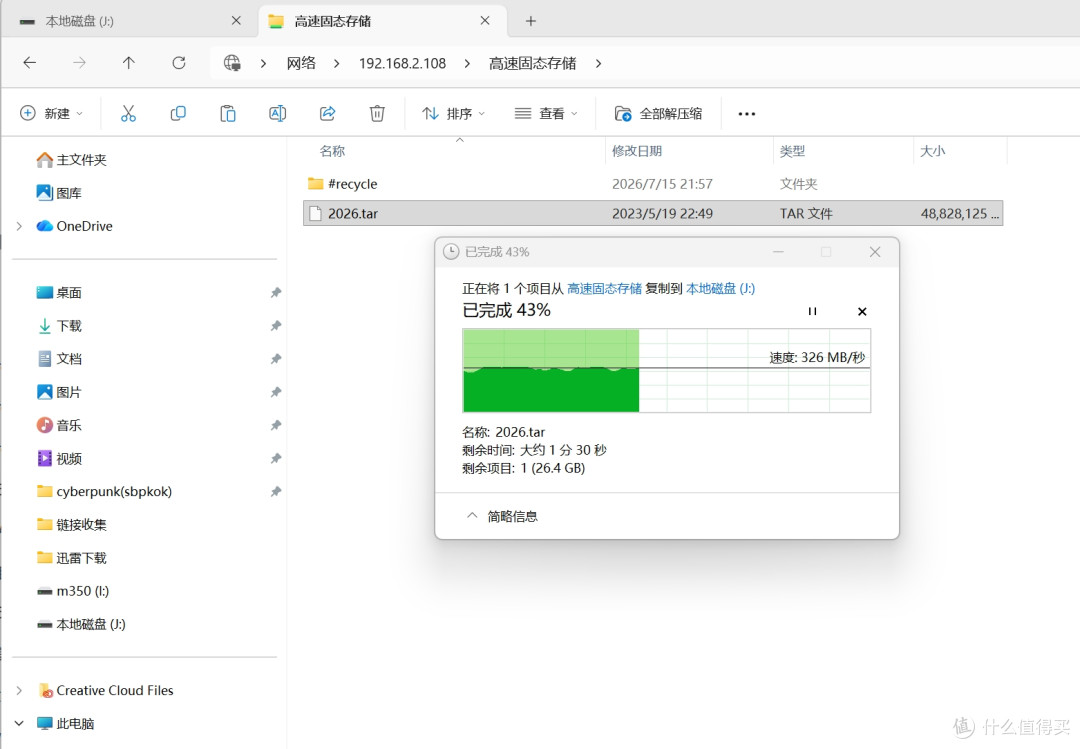Click 高速固态存储 breadcrumb in address bar

click(x=532, y=63)
